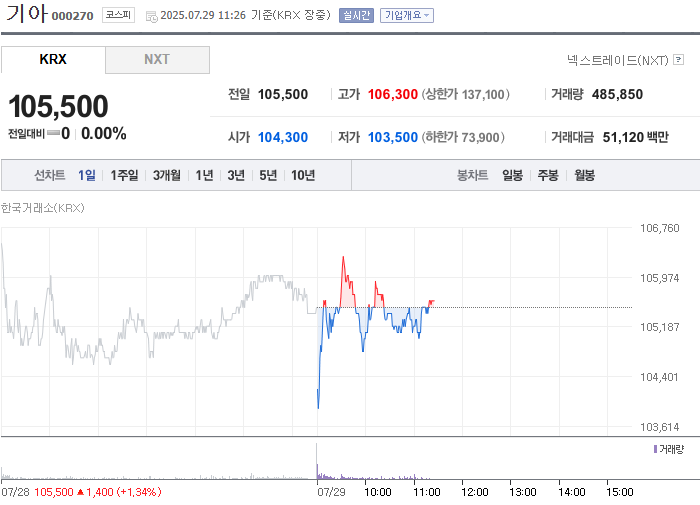Select the 1주일 line chart period
This screenshot has height=505, width=700.
[124, 175]
